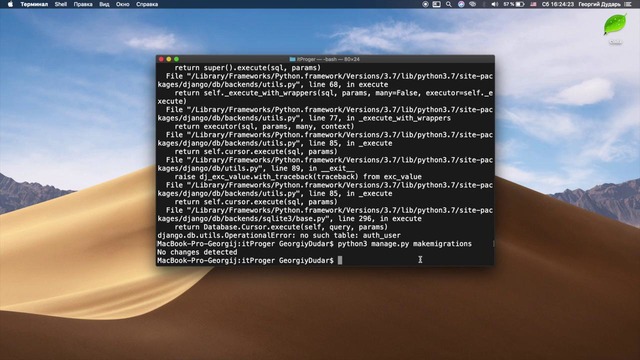Close the Terminal window
The height and width of the screenshot is (360, 640).
click(161, 59)
